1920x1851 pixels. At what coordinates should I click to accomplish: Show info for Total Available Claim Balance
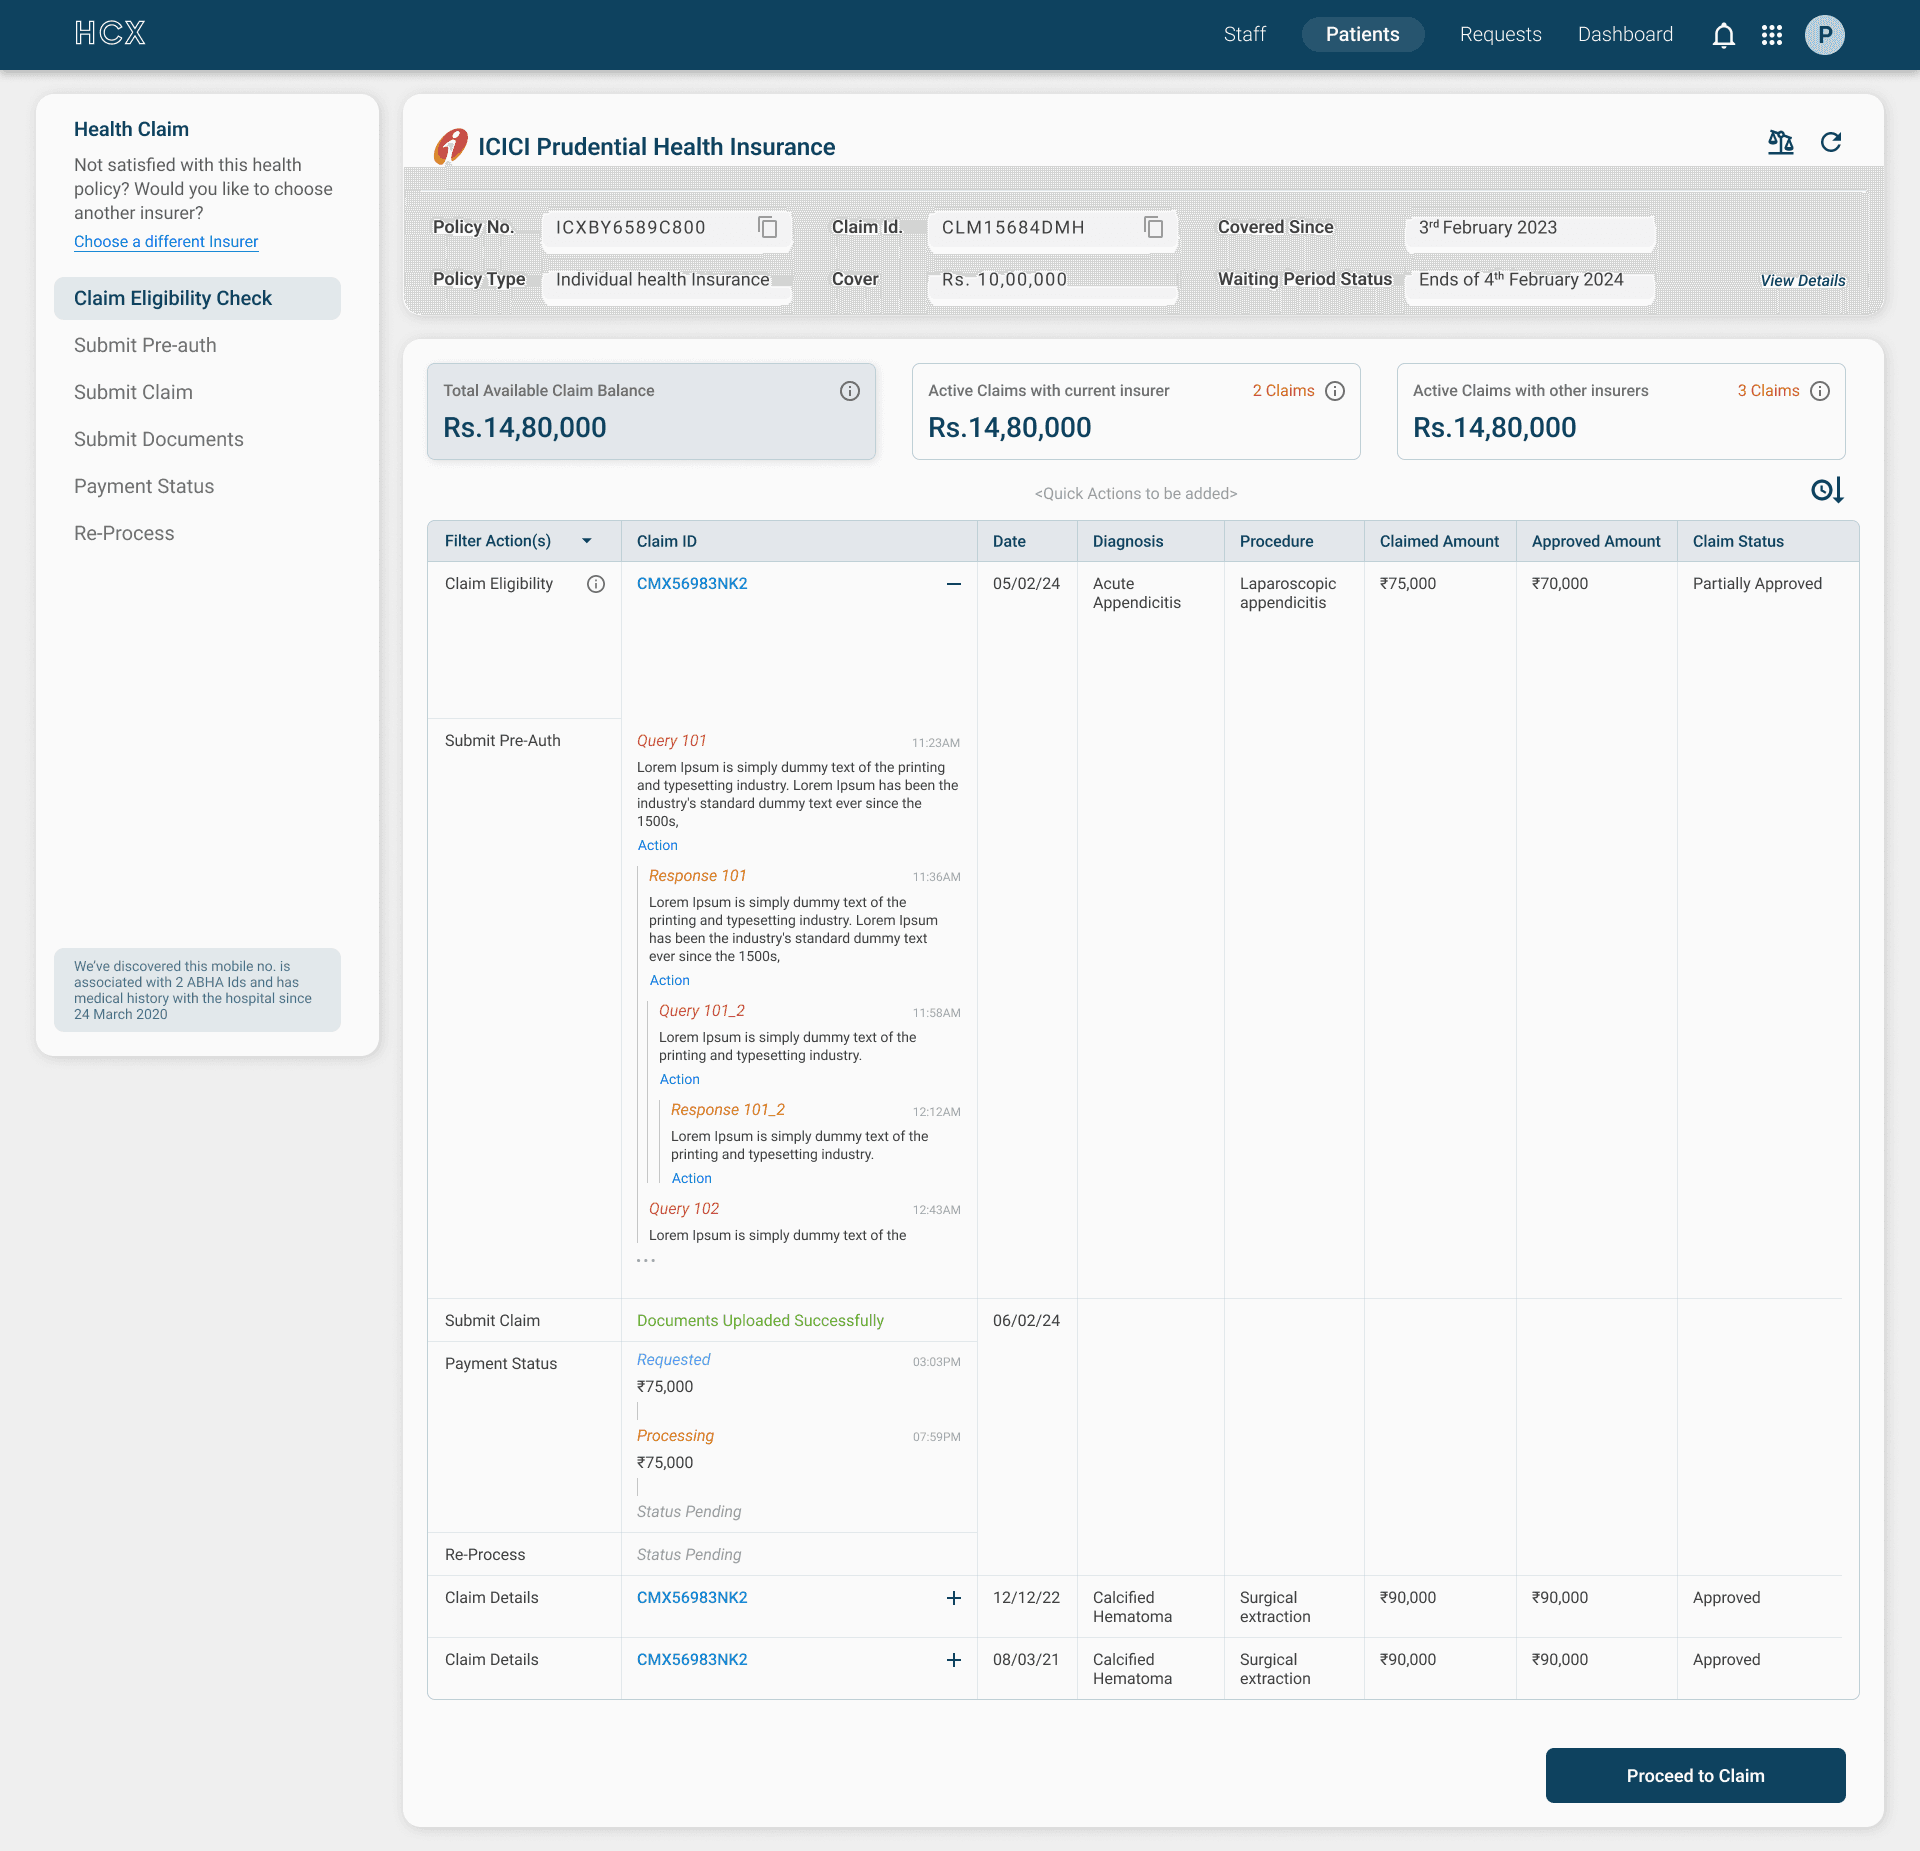(x=849, y=391)
